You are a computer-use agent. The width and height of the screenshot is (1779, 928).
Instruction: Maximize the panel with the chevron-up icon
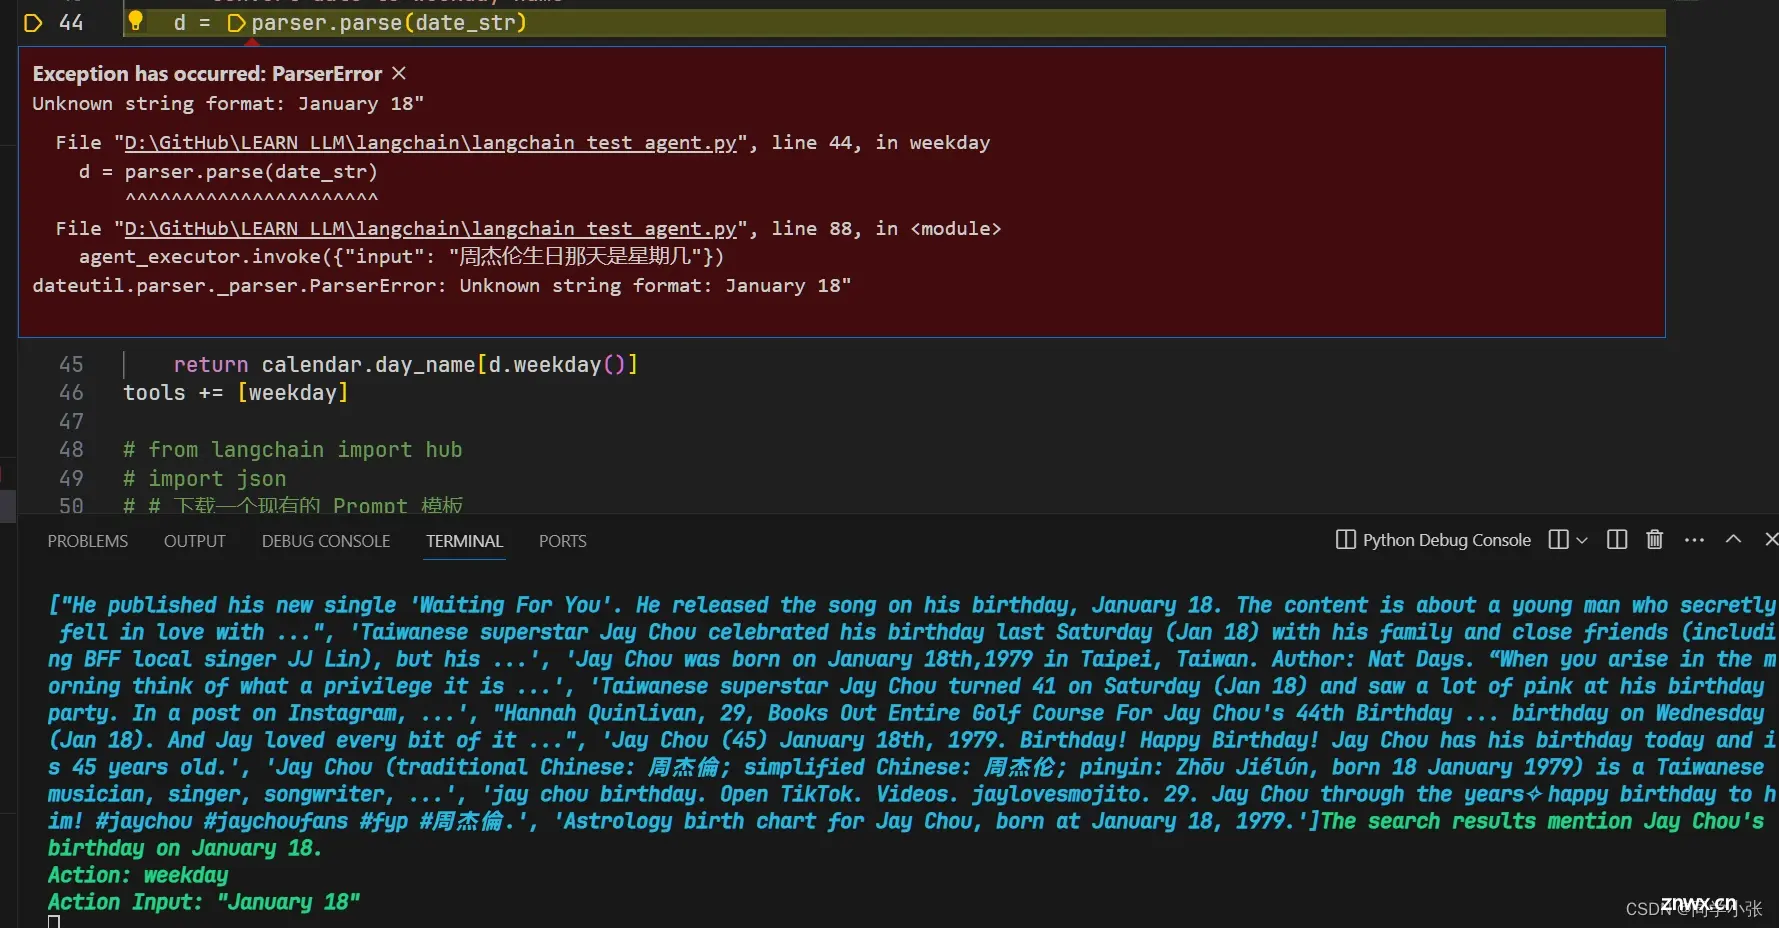pyautogui.click(x=1733, y=539)
